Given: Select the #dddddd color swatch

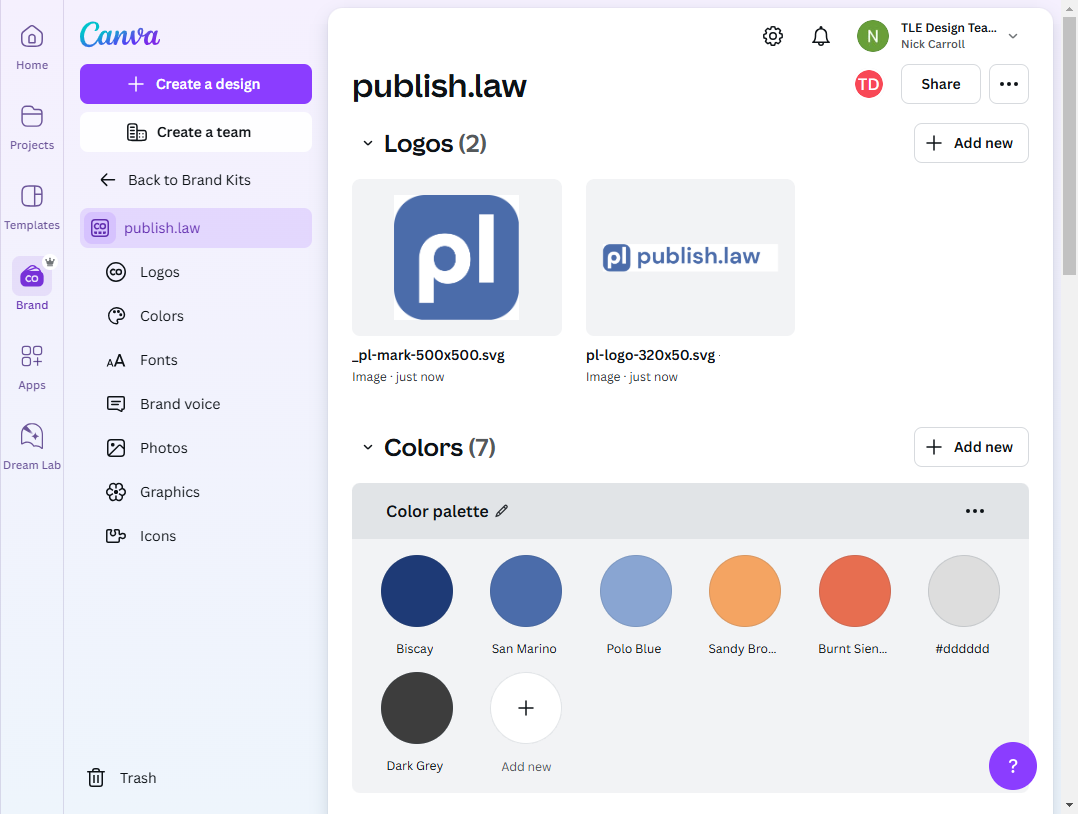Looking at the screenshot, I should [964, 591].
